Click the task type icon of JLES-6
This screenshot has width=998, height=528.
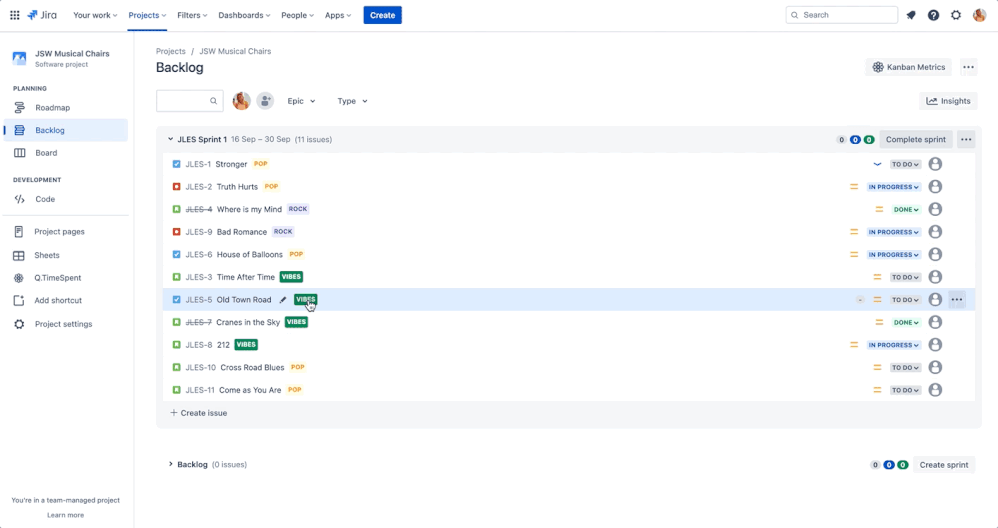tap(176, 254)
